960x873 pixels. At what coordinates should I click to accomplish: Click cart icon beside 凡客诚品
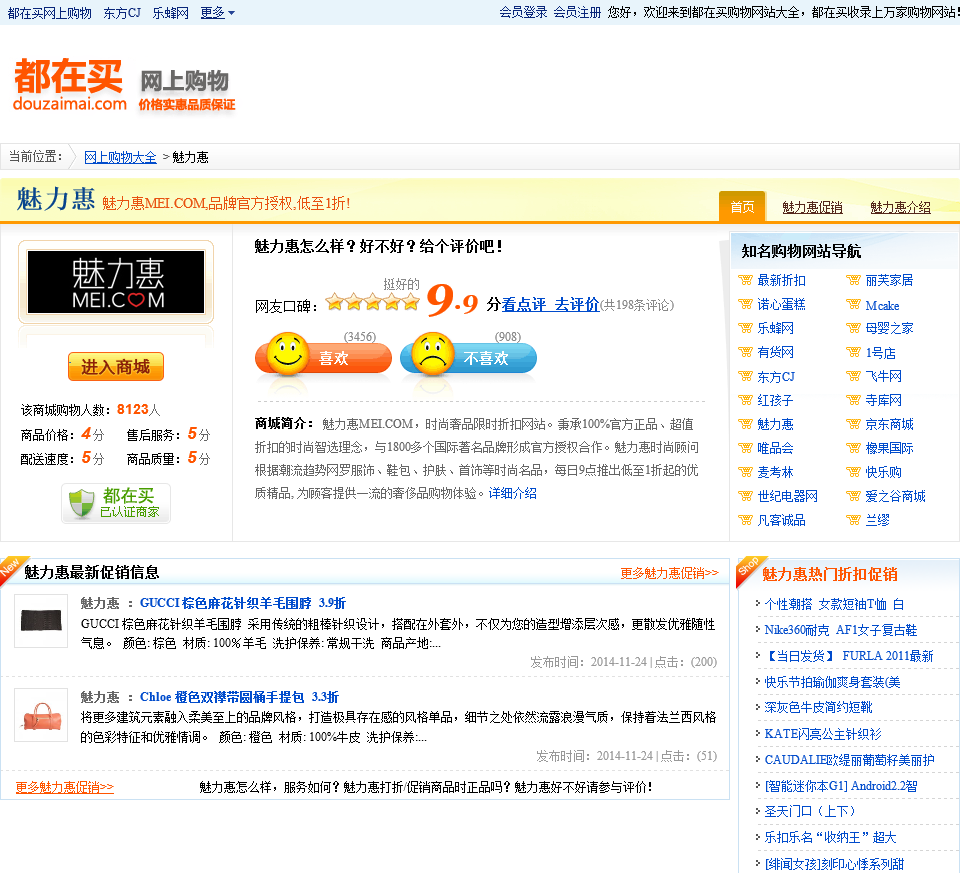click(745, 520)
